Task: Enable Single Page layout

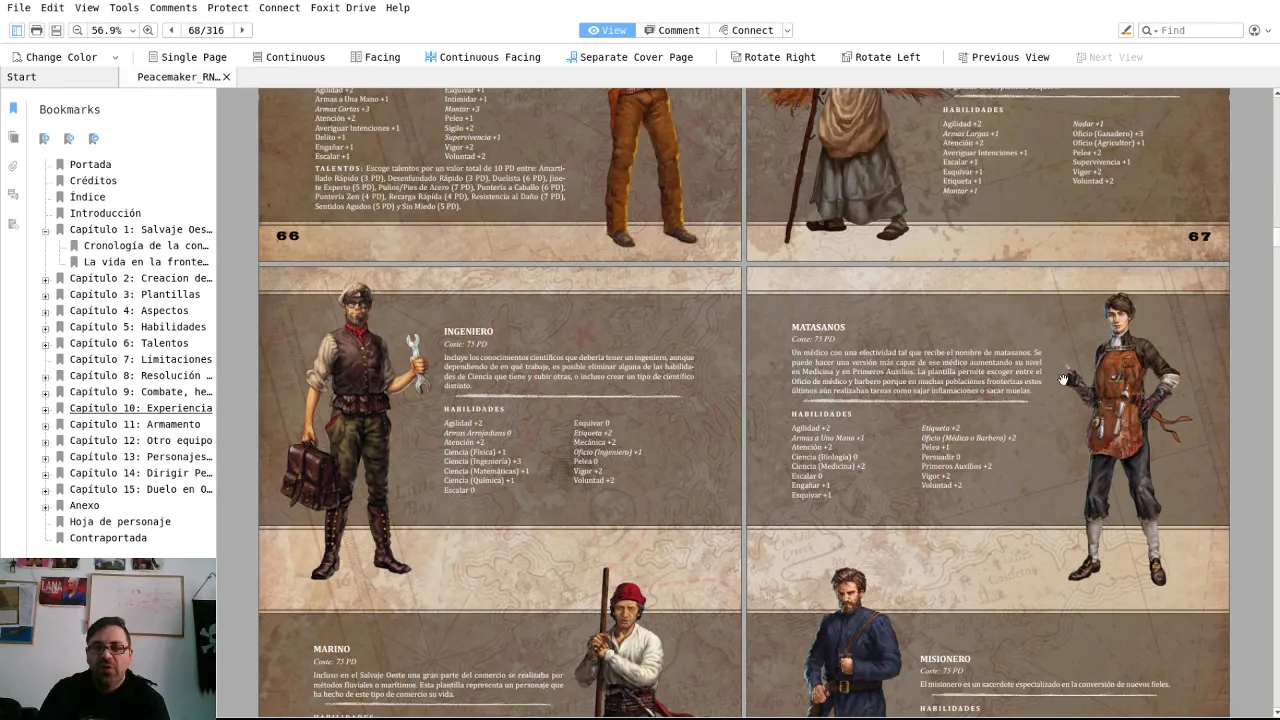Action: (x=187, y=57)
